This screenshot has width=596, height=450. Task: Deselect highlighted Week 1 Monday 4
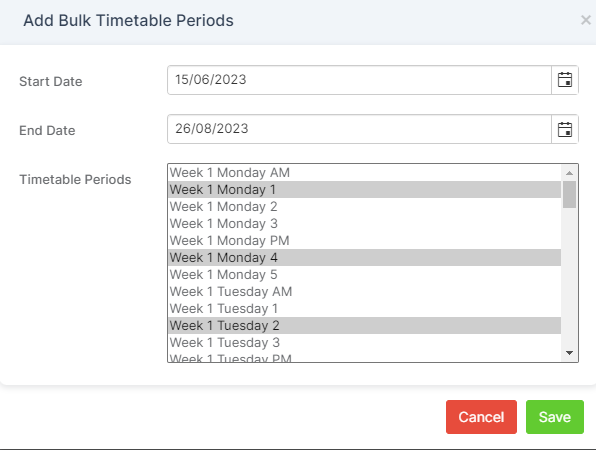(x=364, y=257)
